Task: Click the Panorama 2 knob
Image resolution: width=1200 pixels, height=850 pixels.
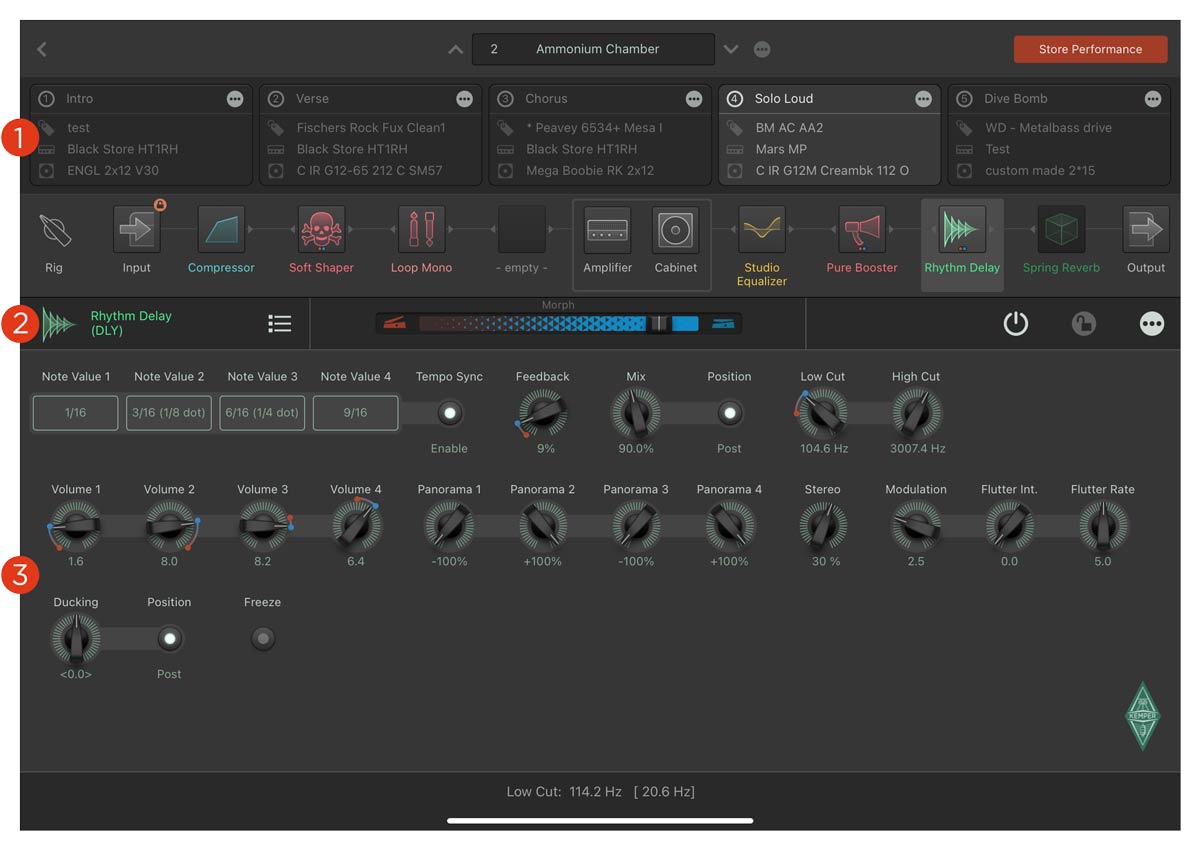Action: [x=543, y=525]
